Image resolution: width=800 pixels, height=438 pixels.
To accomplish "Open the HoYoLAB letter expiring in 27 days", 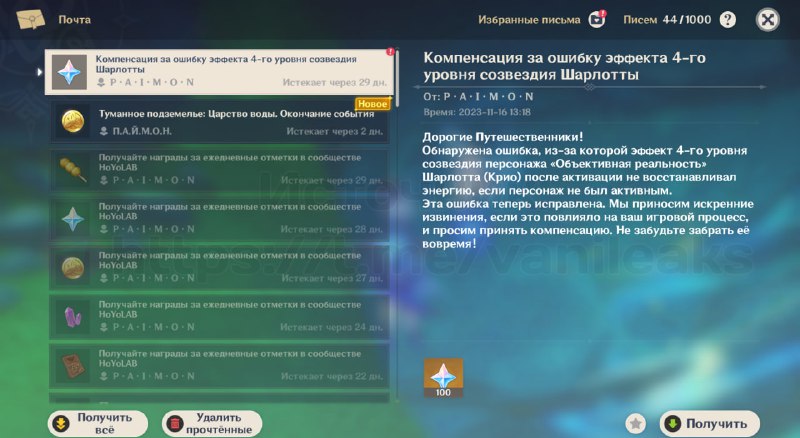I will click(219, 267).
